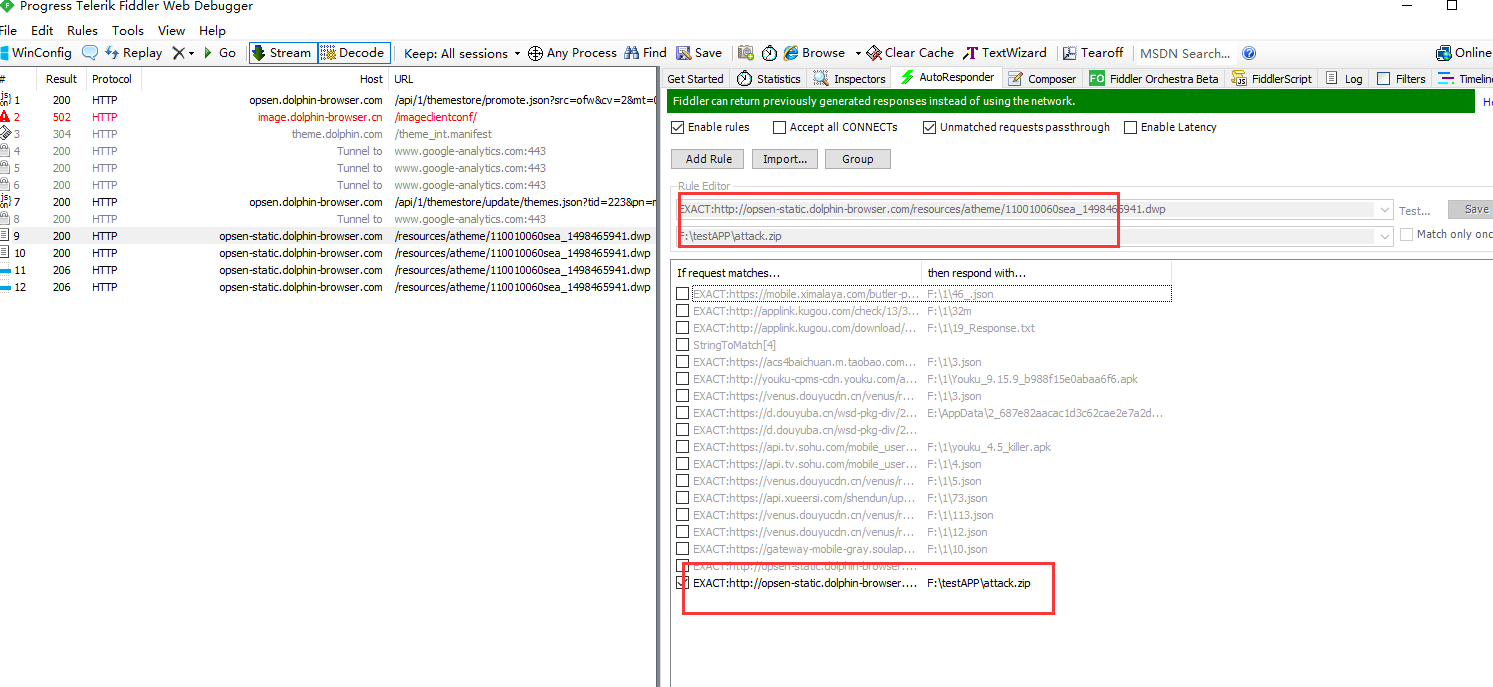
Task: Select session 3 theme_int.manifest row
Action: 328,134
